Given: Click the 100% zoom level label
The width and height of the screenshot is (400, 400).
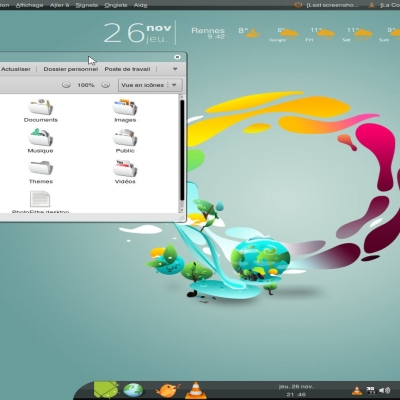Looking at the screenshot, I should 86,85.
